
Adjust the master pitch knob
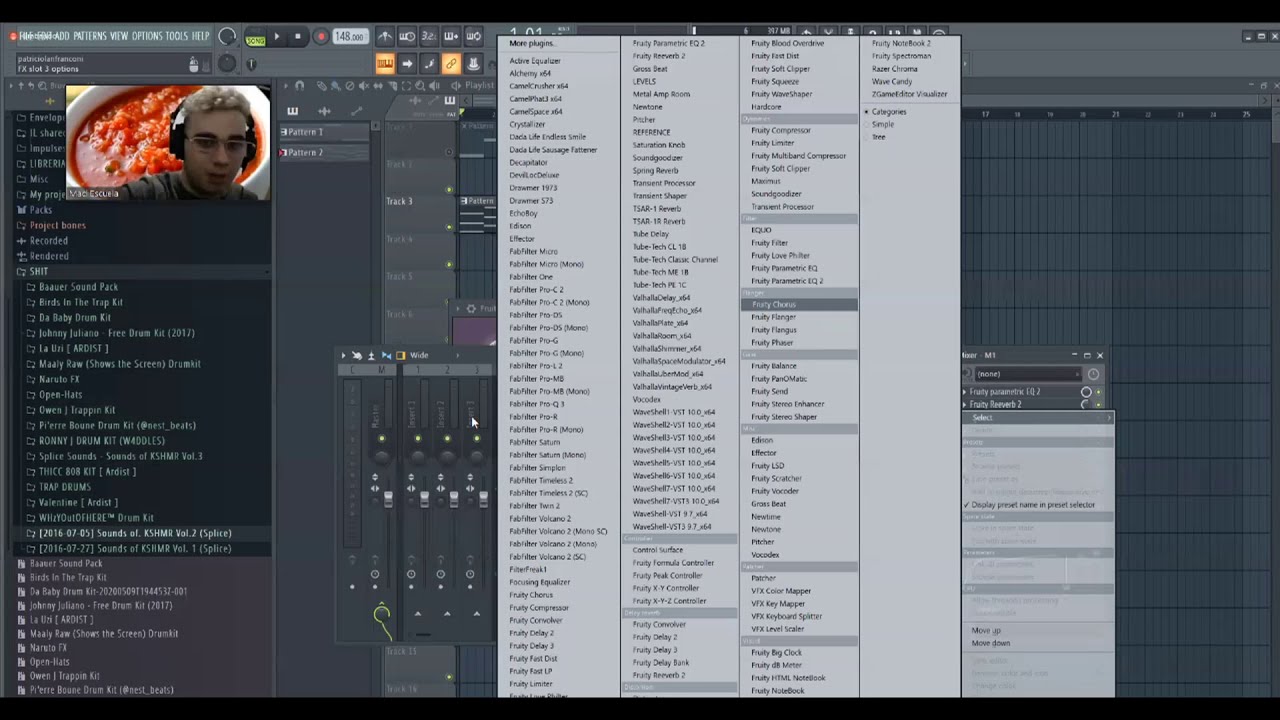[x=227, y=64]
